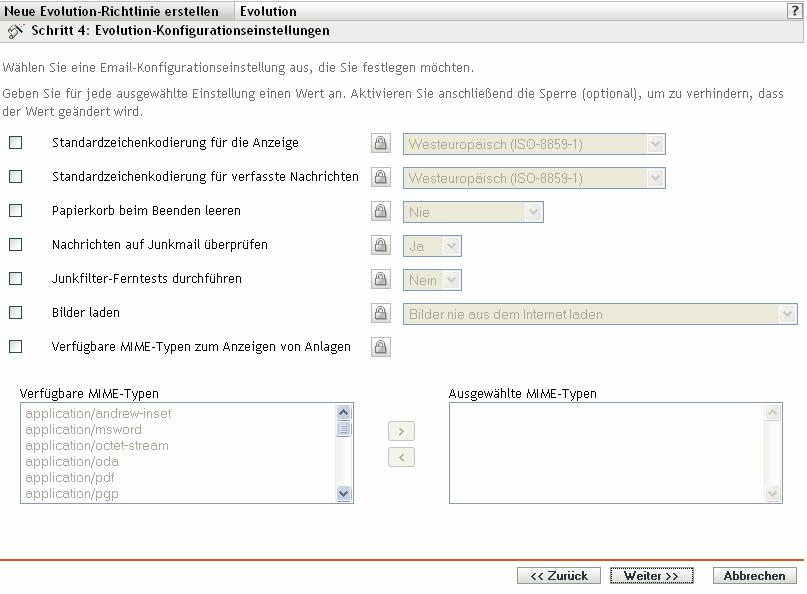The height and width of the screenshot is (594, 807).
Task: Enable Junkfilter-Ferntests durchführen checkbox
Action: point(15,278)
